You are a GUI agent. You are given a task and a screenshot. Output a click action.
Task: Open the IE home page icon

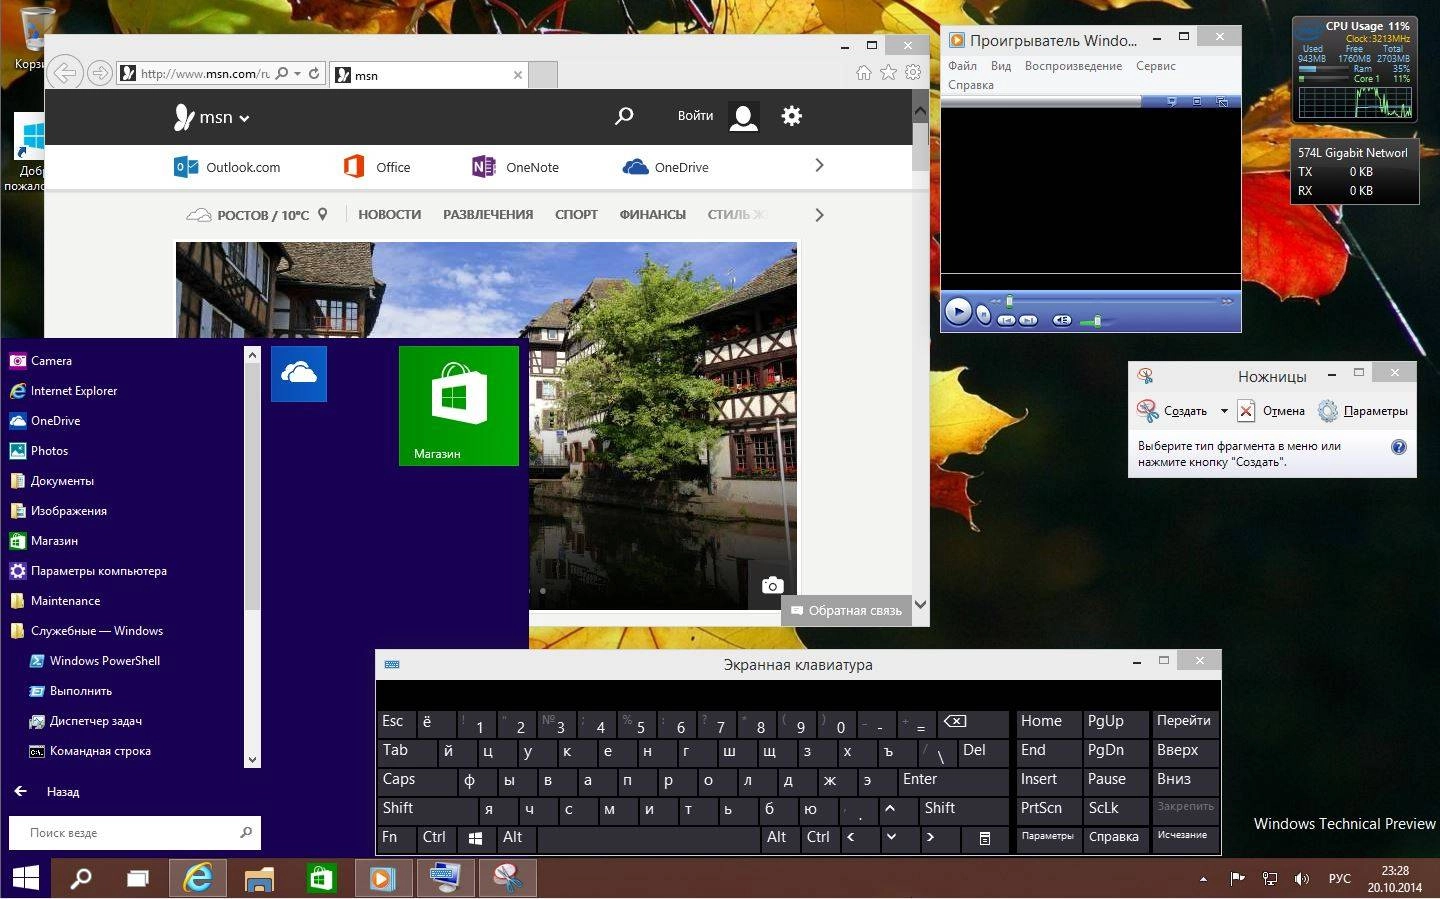[x=864, y=72]
